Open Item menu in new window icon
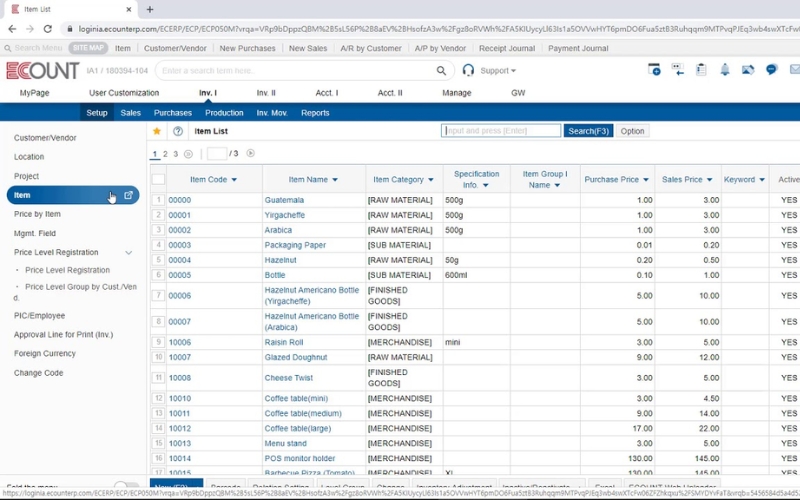Viewport: 800px width, 500px height. tap(129, 195)
